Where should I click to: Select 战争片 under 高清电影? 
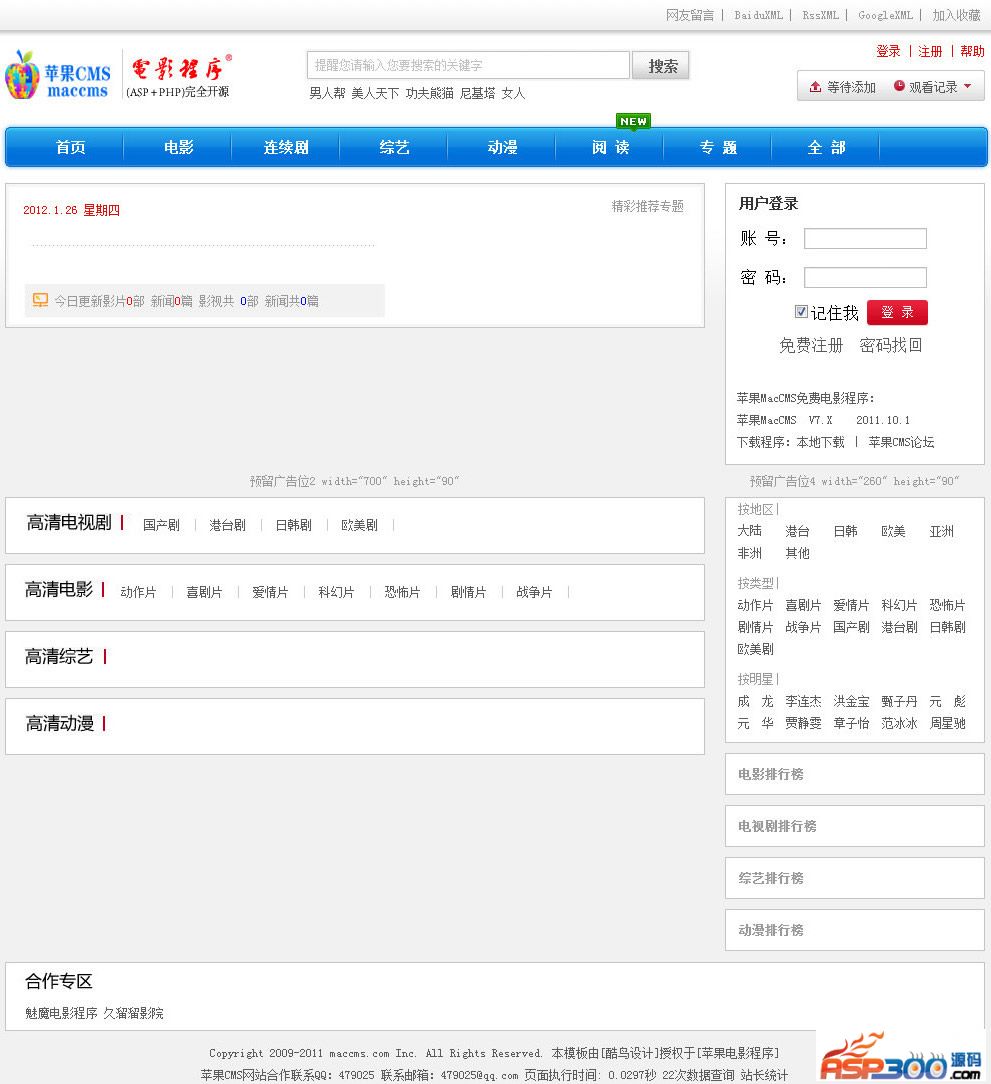click(534, 592)
